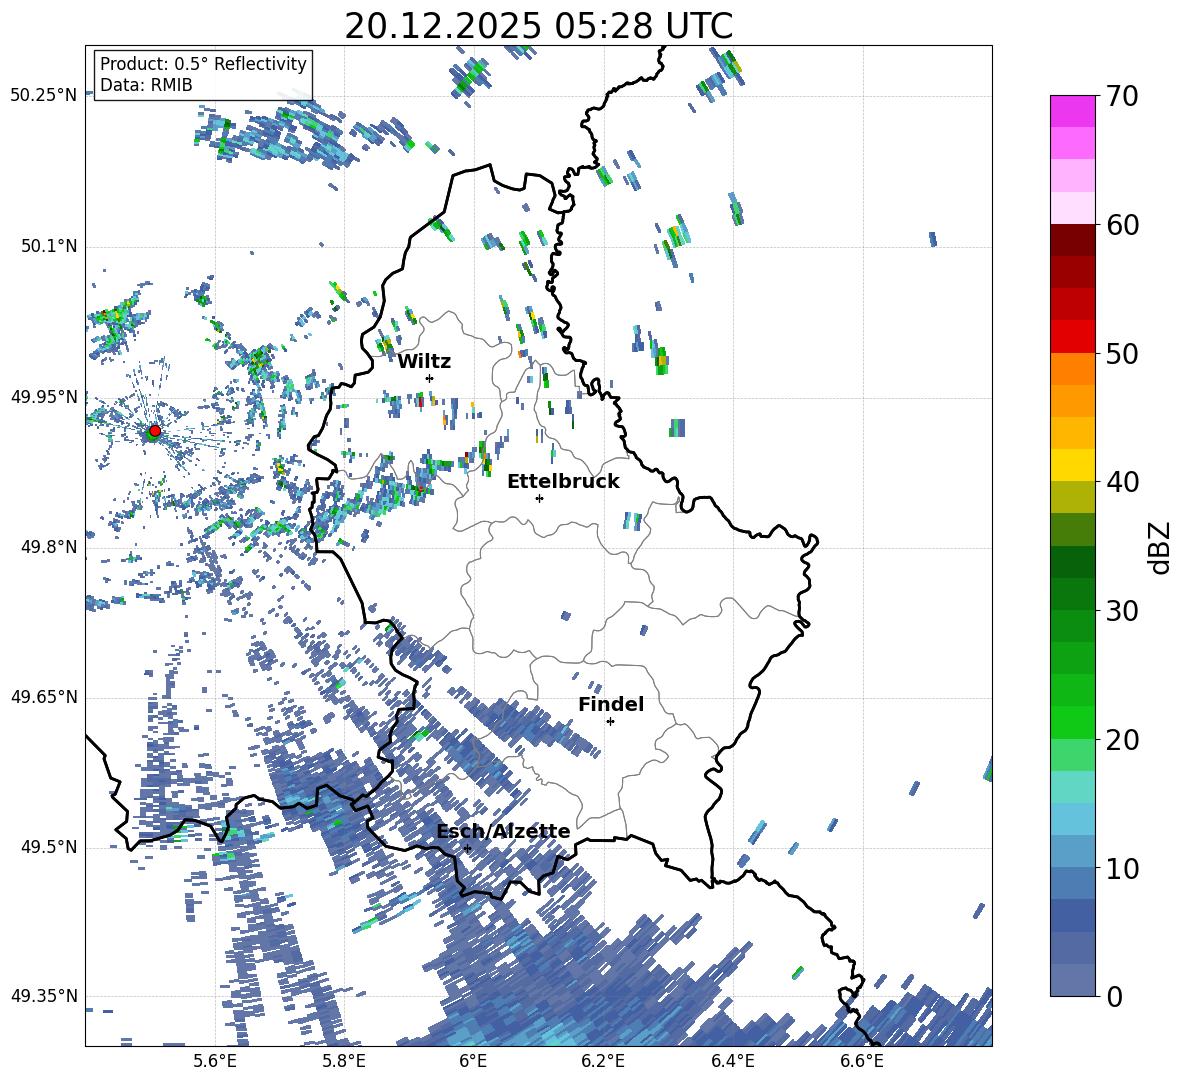Click the Wiltz city label
Screen dimensions: 1184x1081
pos(424,362)
